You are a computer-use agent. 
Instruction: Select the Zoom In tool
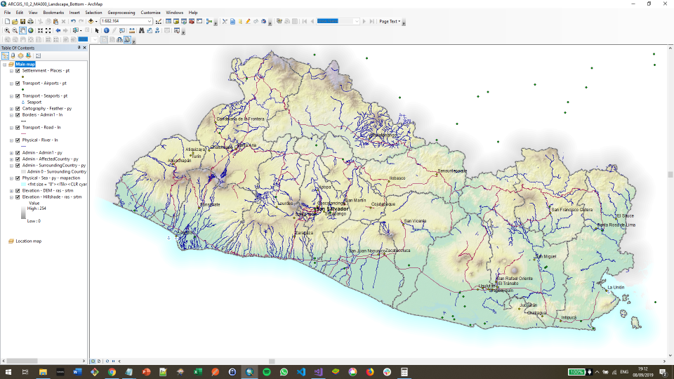point(7,31)
